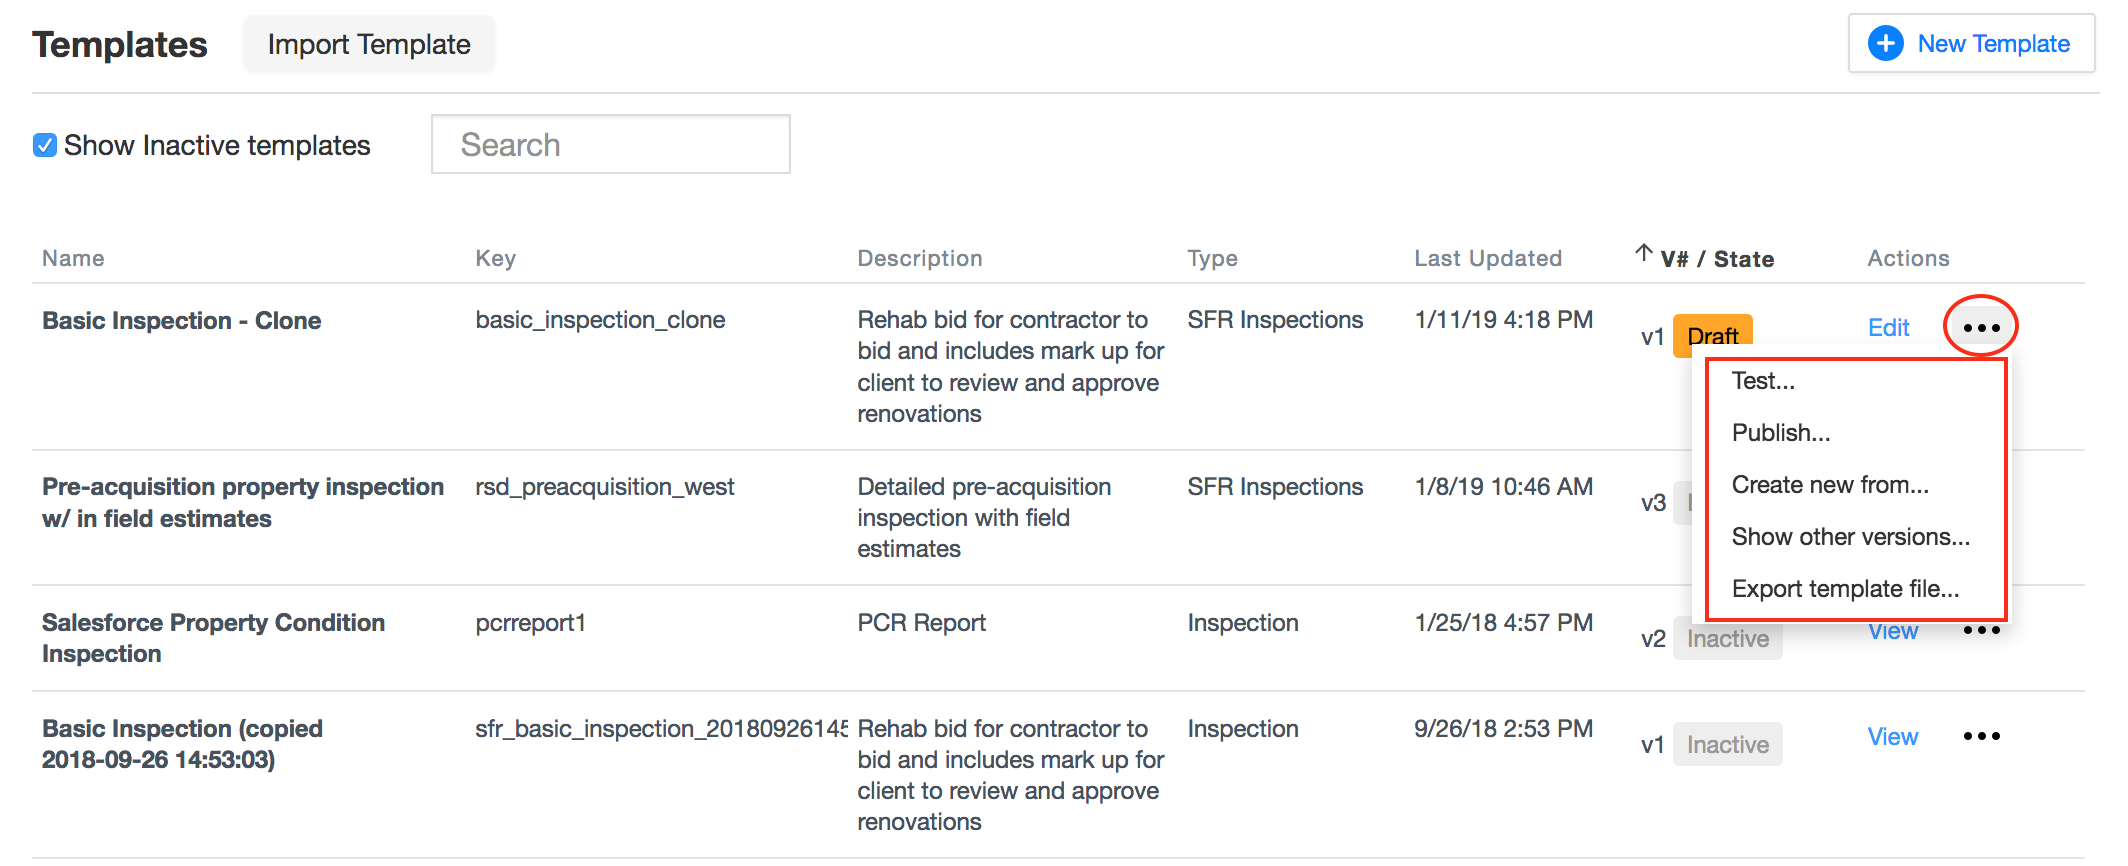Open the three-dot menu for Basic Inspection (copied)
Image resolution: width=2128 pixels, height=866 pixels.
tap(1981, 736)
